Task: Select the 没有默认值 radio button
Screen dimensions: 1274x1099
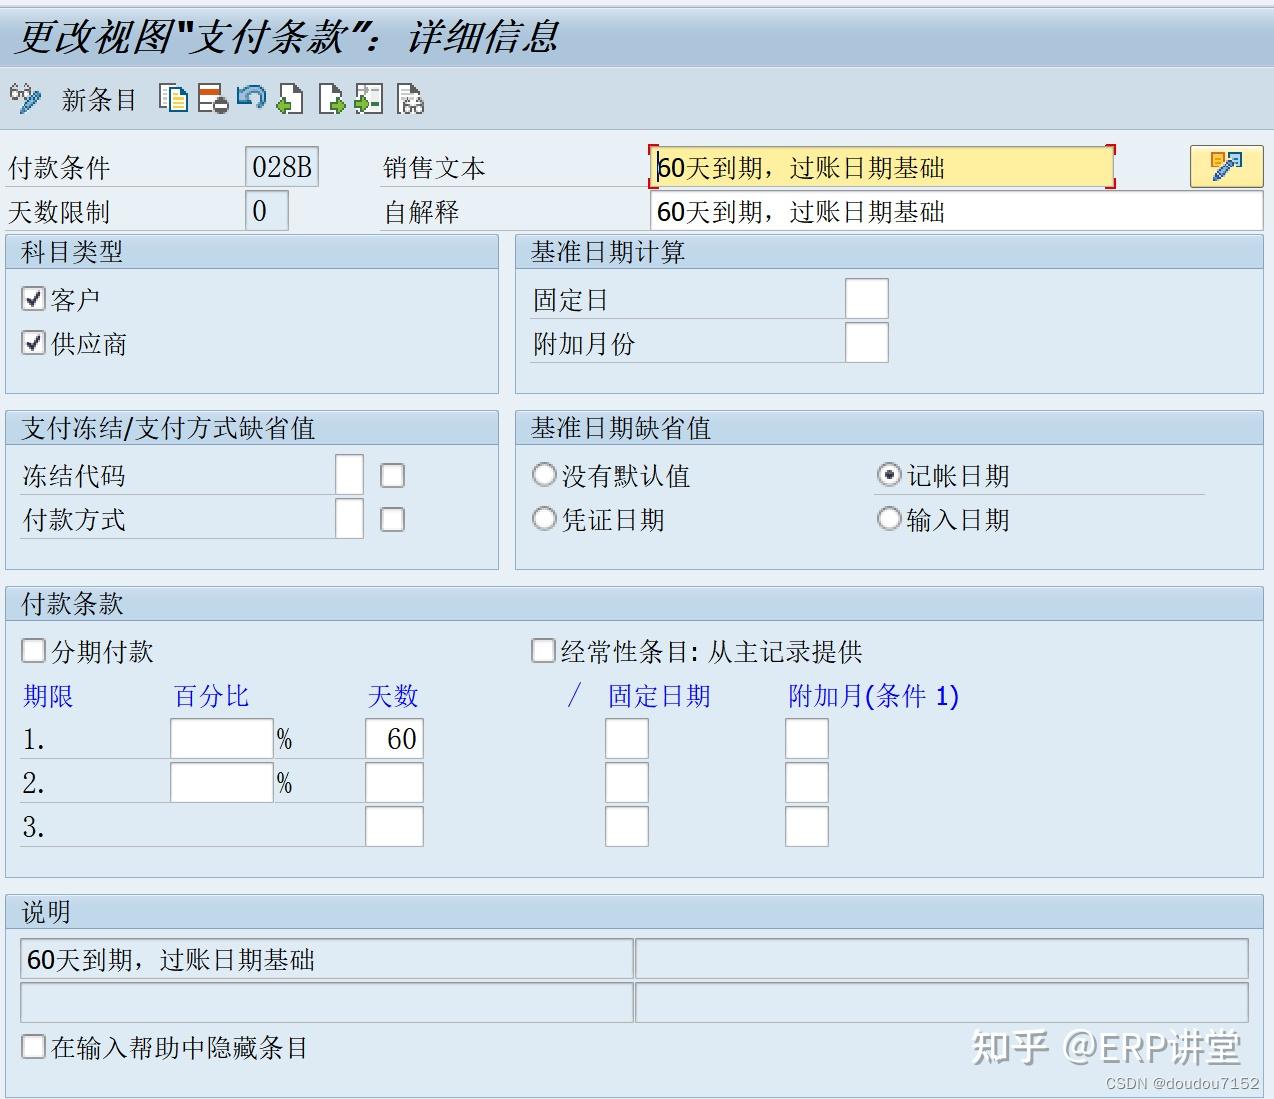Action: point(544,474)
